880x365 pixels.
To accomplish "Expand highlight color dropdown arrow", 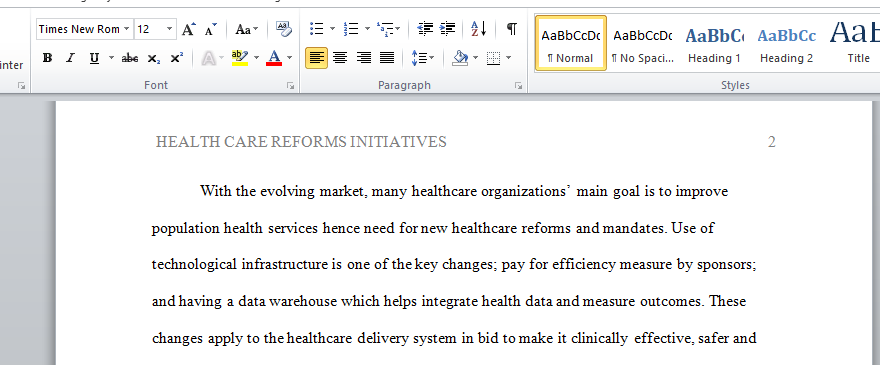I will pos(256,58).
